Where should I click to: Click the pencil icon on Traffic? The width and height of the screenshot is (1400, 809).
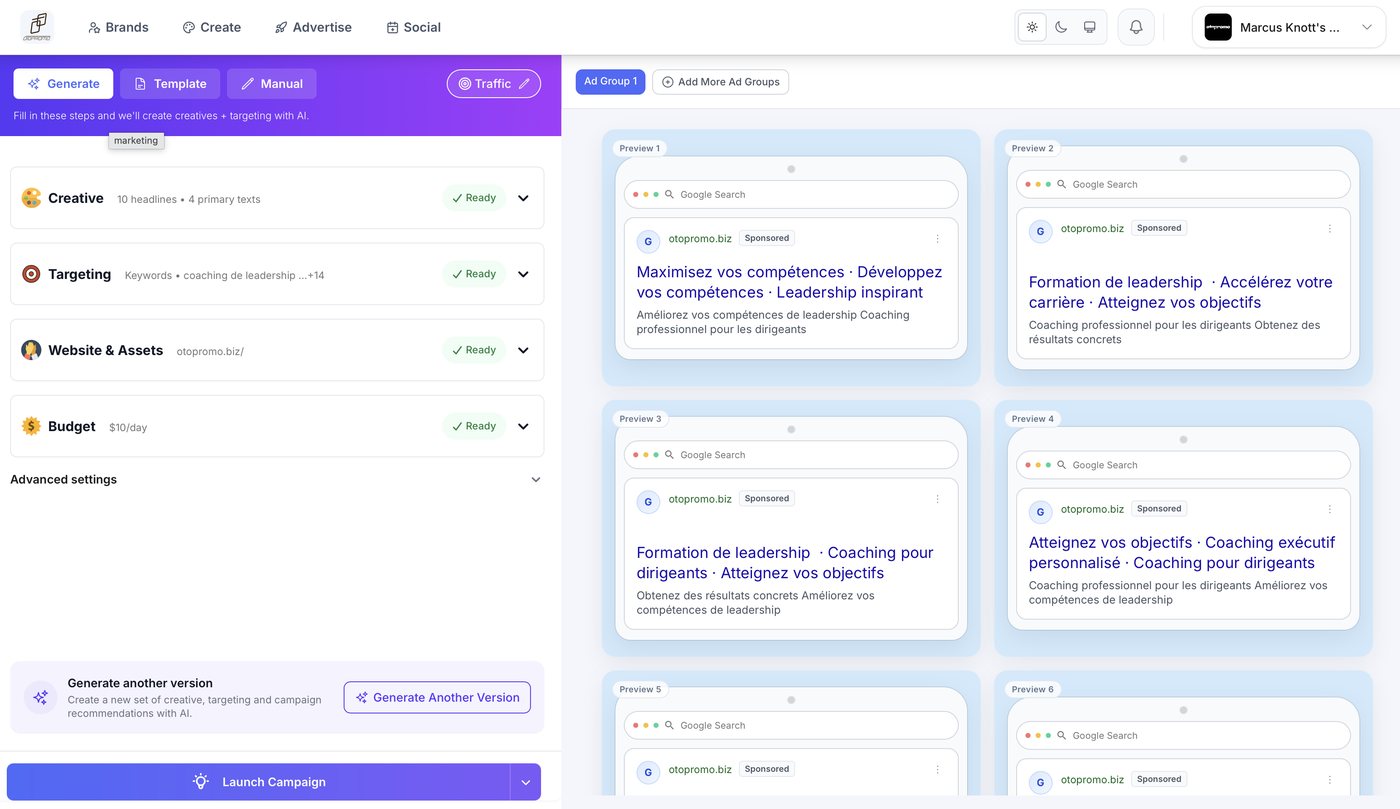[524, 84]
